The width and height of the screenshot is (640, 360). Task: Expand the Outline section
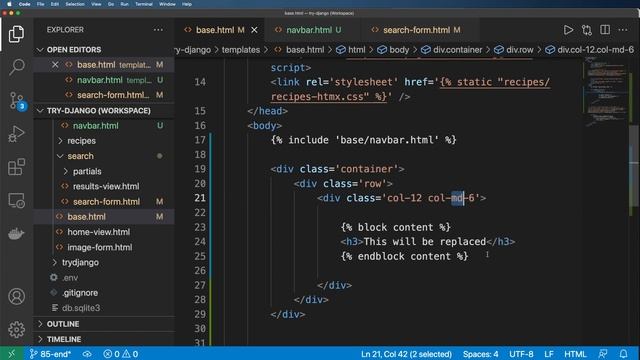[63, 324]
